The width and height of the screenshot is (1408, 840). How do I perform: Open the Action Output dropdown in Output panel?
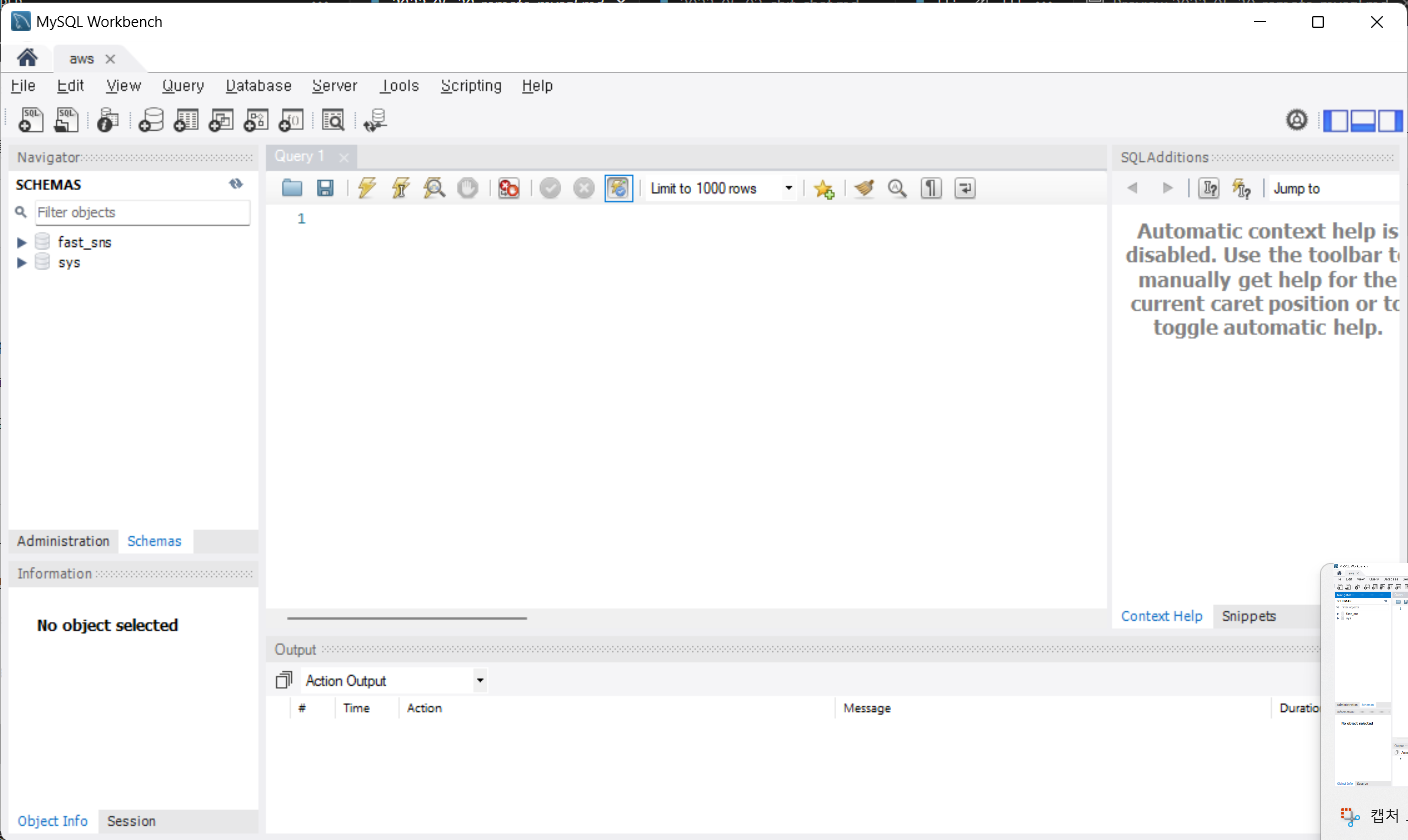[x=479, y=680]
